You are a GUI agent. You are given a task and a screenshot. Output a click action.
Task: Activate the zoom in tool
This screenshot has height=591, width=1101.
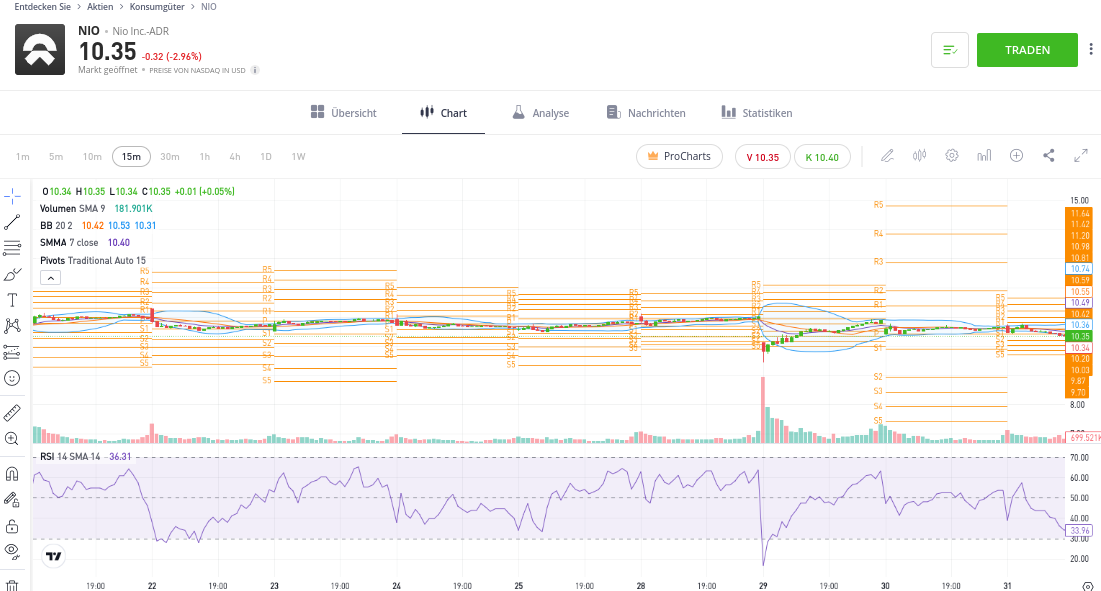(x=12, y=439)
